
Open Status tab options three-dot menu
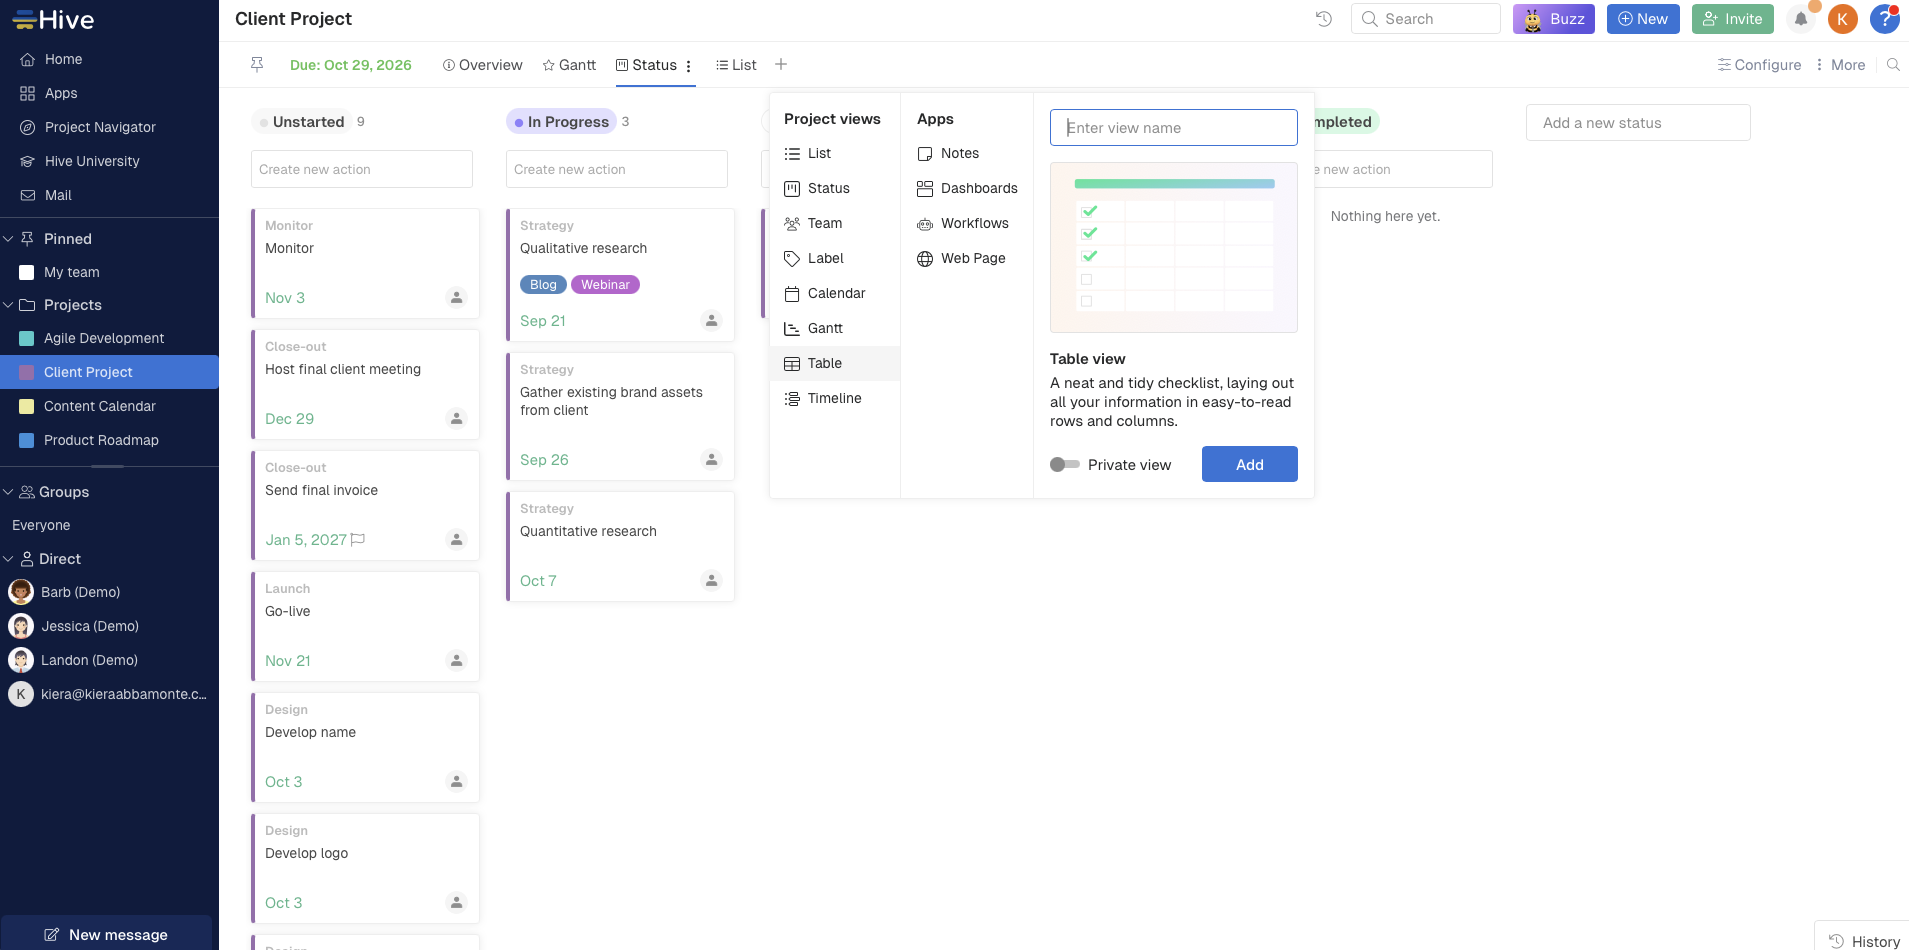click(x=689, y=66)
